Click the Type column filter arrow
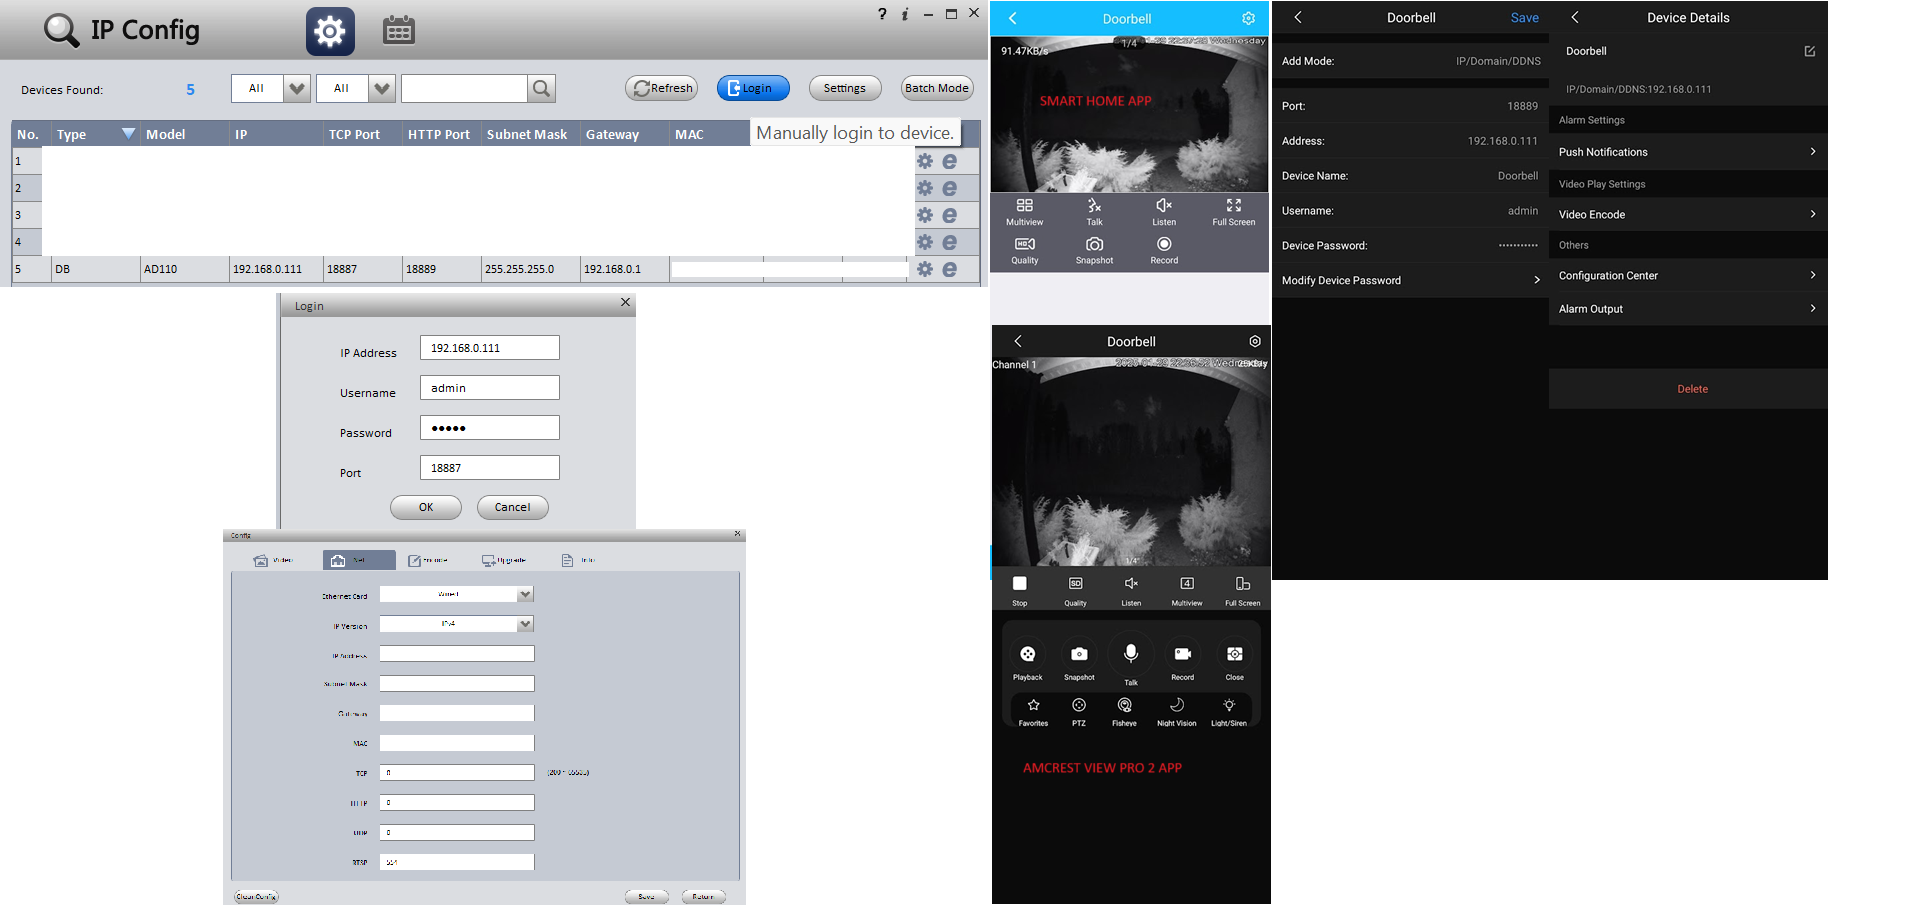The width and height of the screenshot is (1908, 905). (x=128, y=133)
